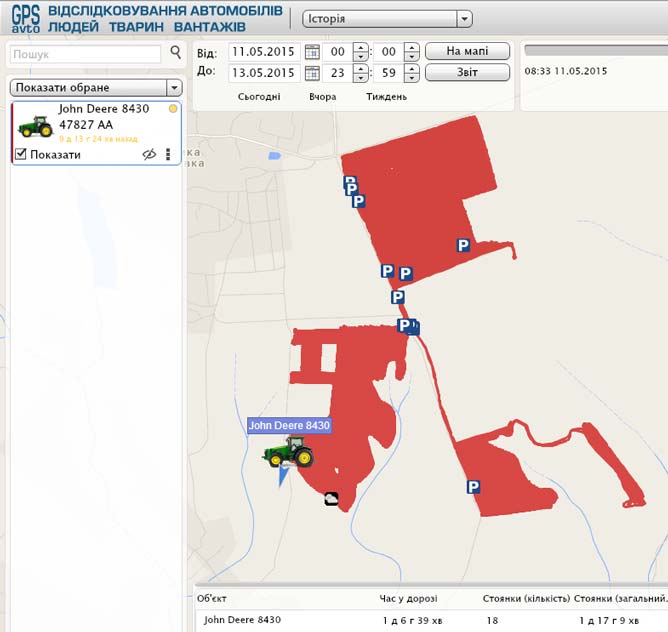Open the Історія dropdown
Image resolution: width=668 pixels, height=632 pixels.
point(387,19)
